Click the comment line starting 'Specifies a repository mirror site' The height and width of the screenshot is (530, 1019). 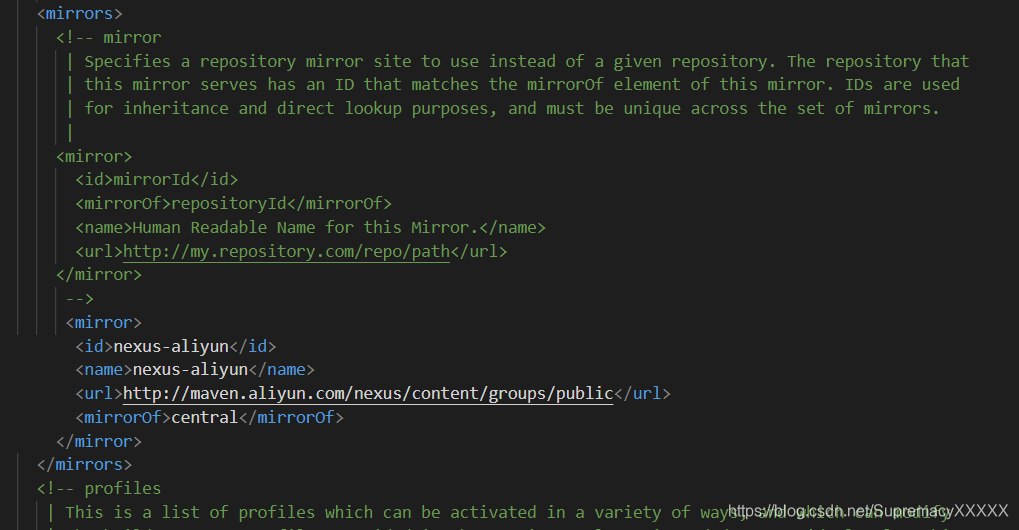click(526, 62)
